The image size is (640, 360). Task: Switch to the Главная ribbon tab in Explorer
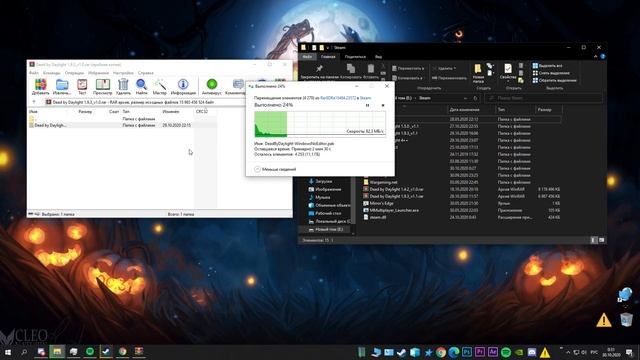[328, 57]
